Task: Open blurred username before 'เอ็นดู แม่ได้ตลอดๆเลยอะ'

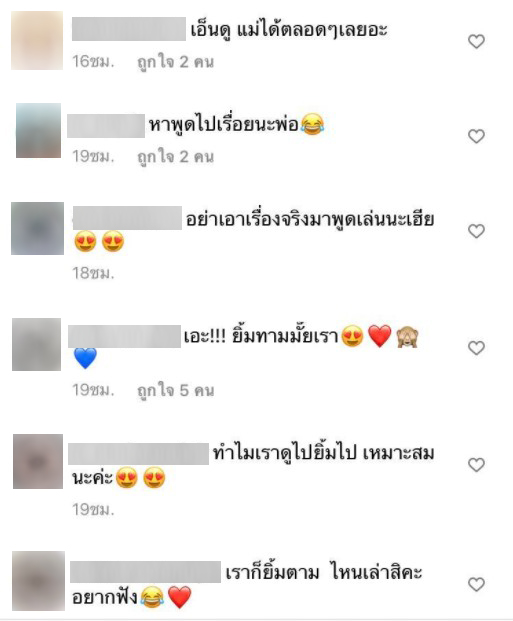Action: [x=129, y=29]
